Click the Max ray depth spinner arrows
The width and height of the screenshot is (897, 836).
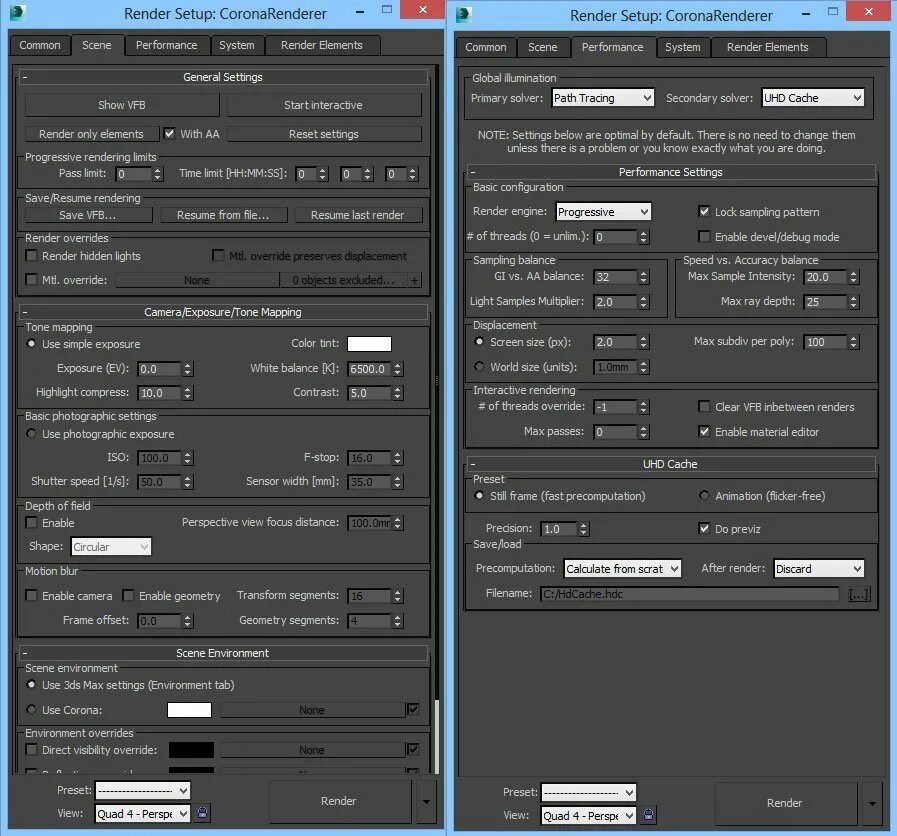pyautogui.click(x=854, y=302)
